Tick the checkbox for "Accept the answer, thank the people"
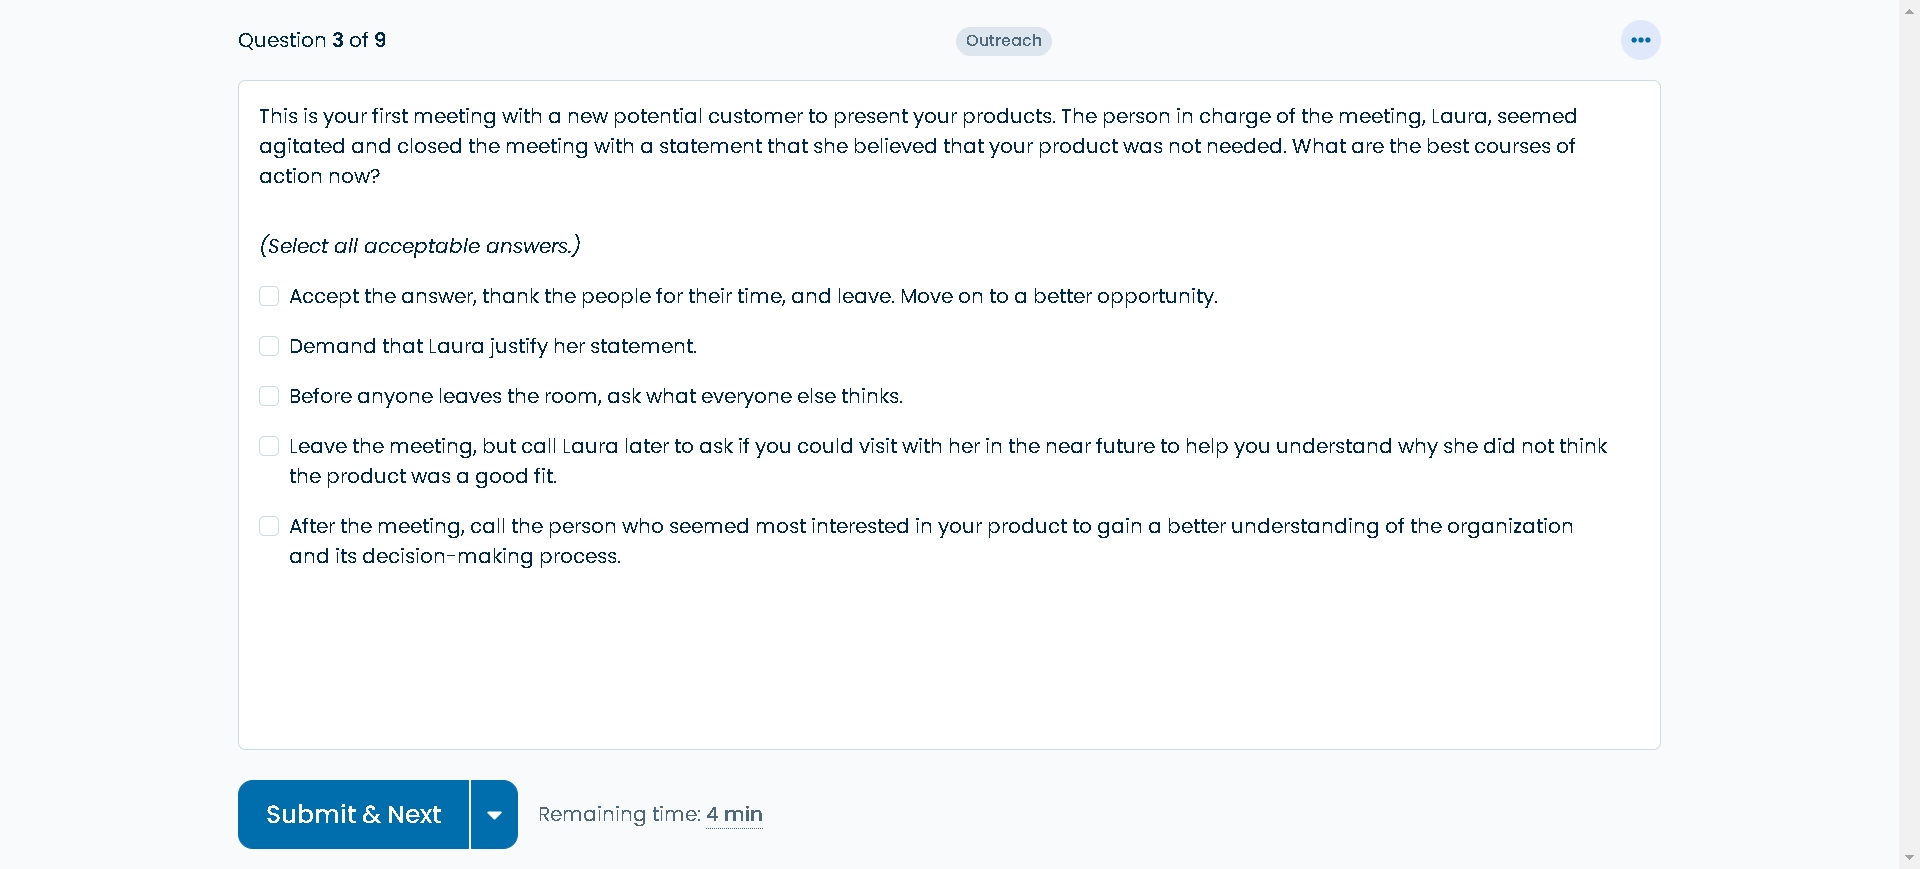Screen dimensions: 1920x869 click(x=269, y=296)
